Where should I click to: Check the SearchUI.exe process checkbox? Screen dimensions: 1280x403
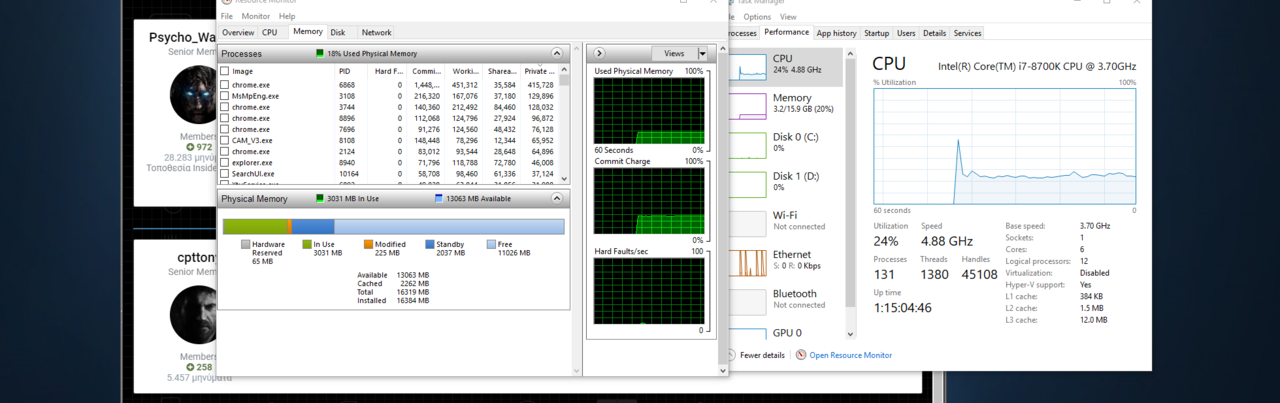point(225,173)
